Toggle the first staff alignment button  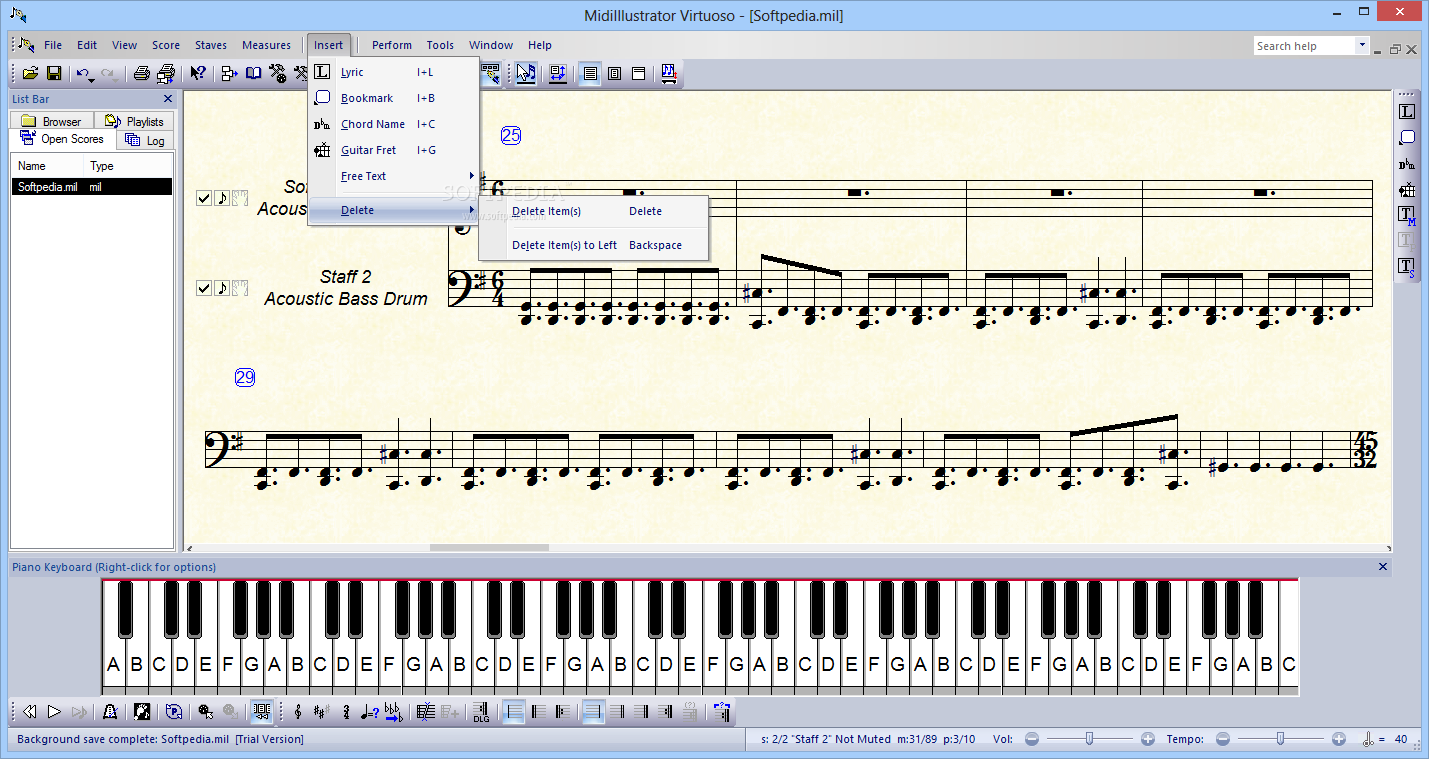tap(515, 711)
